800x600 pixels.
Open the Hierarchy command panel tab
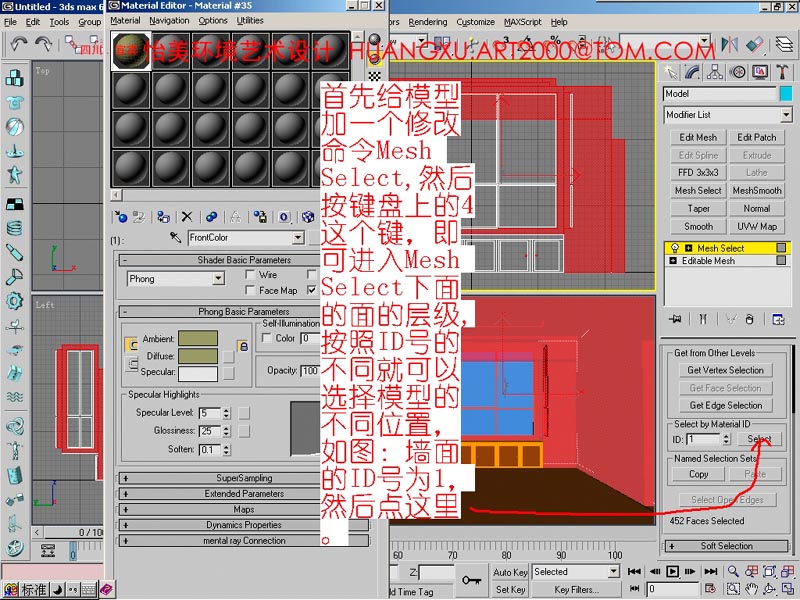pos(714,72)
